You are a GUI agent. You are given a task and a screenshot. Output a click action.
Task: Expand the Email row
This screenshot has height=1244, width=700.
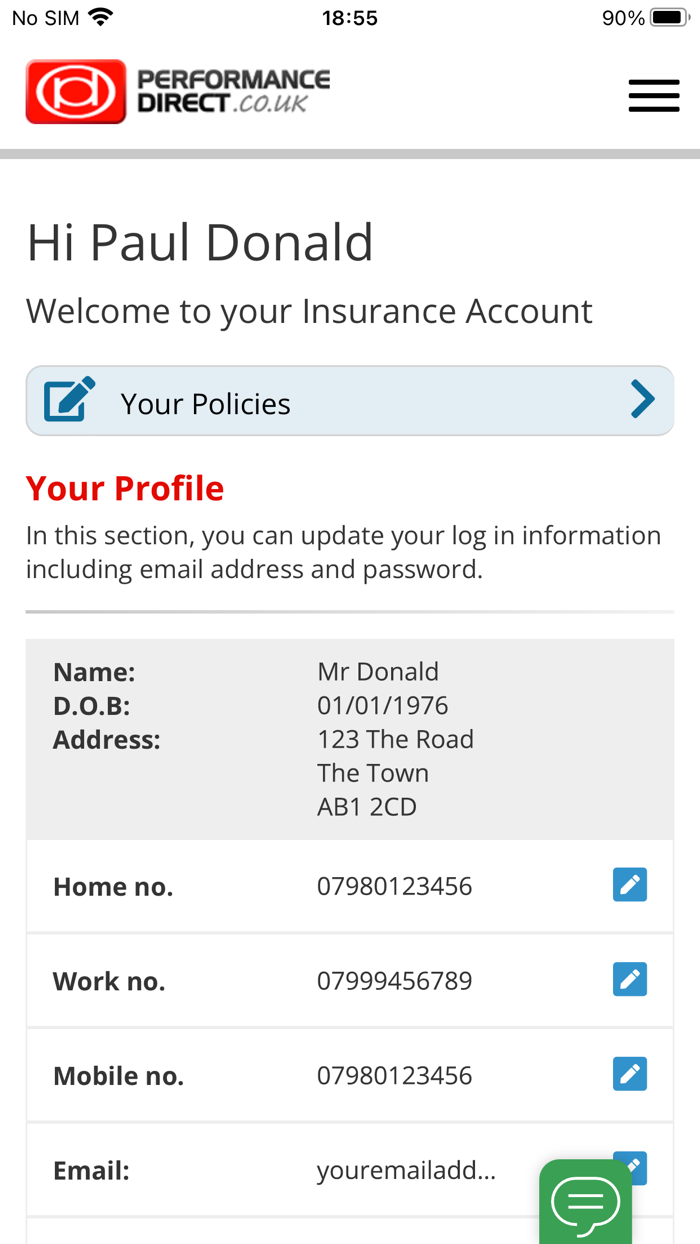(x=350, y=1167)
